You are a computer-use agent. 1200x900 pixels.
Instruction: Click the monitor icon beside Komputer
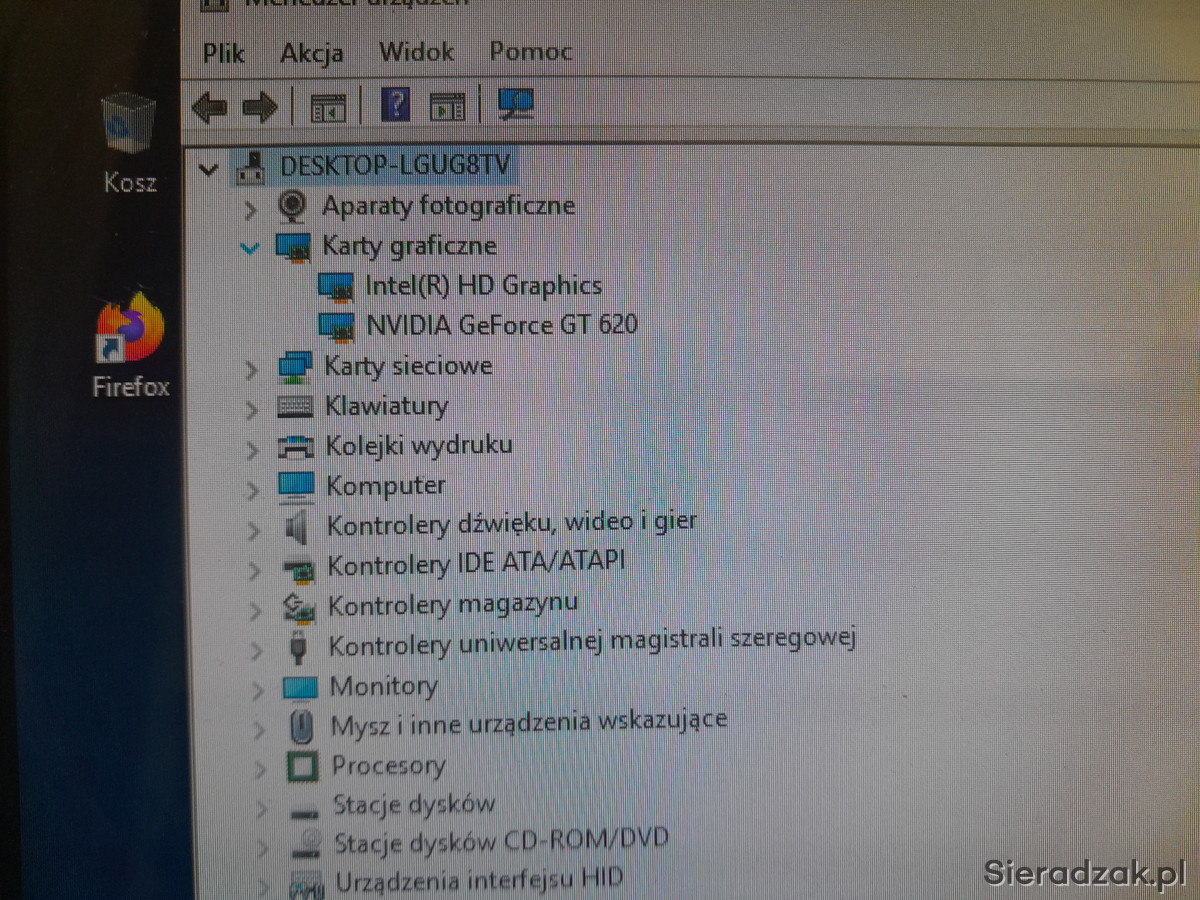pos(297,487)
